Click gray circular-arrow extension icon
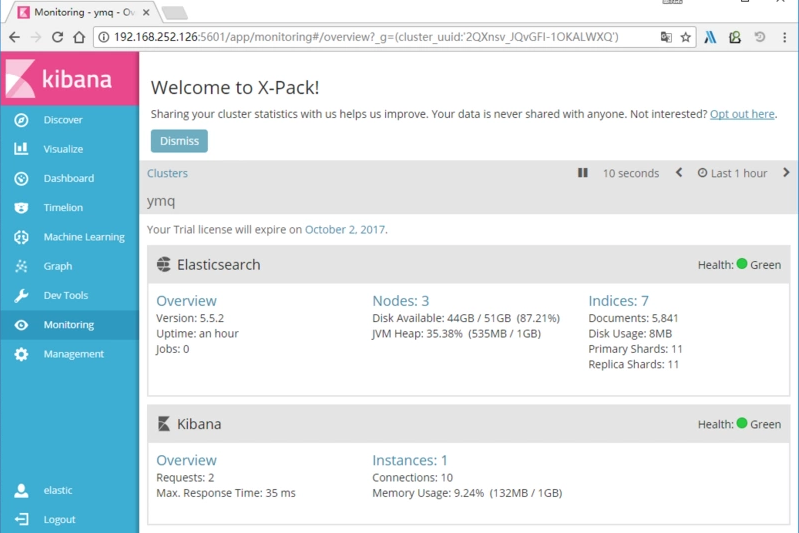 coord(760,37)
